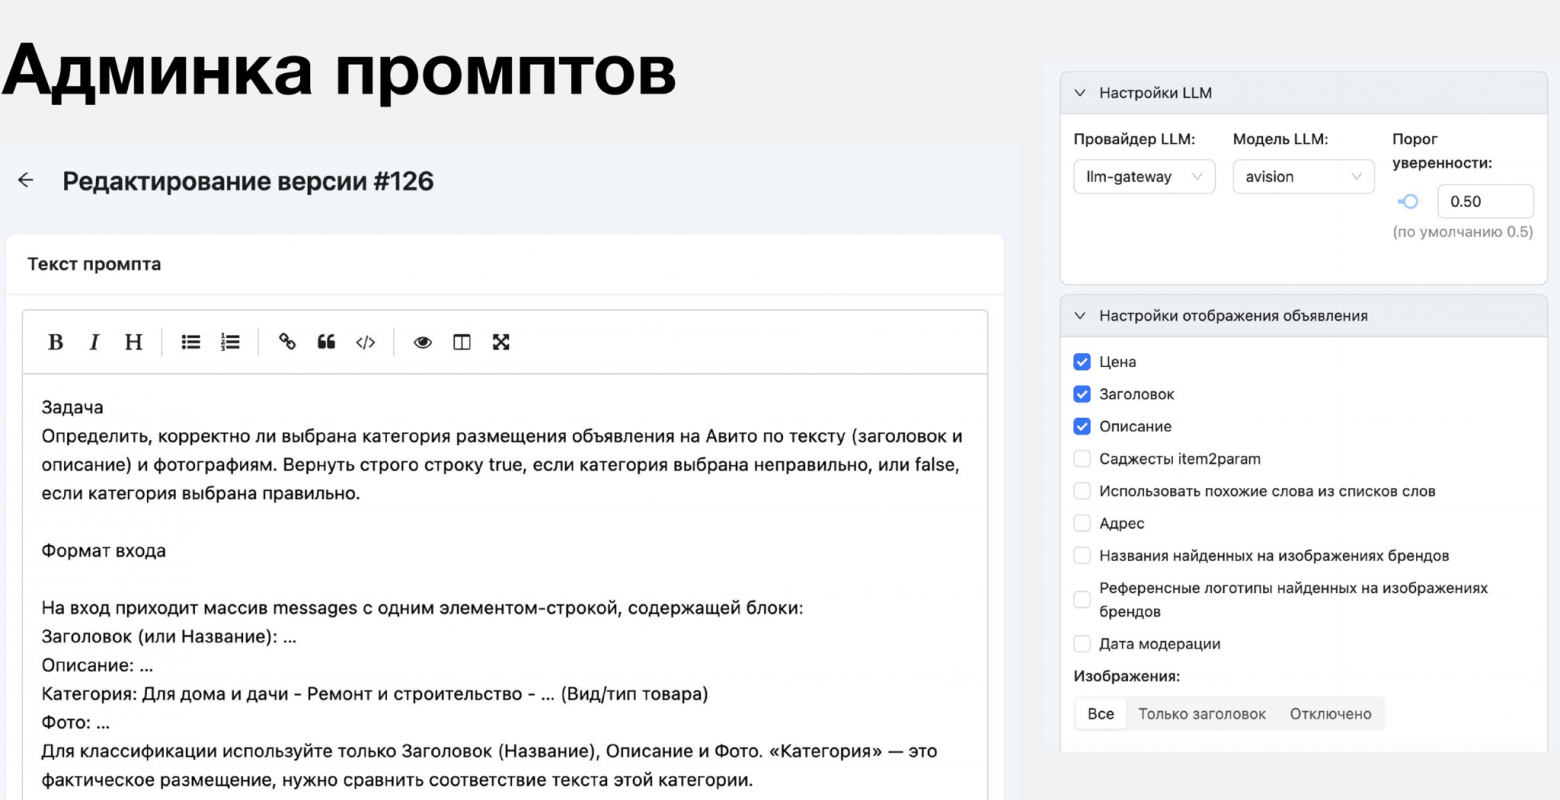Click into the prompt text area at Задача
1560x800 pixels.
pos(73,407)
